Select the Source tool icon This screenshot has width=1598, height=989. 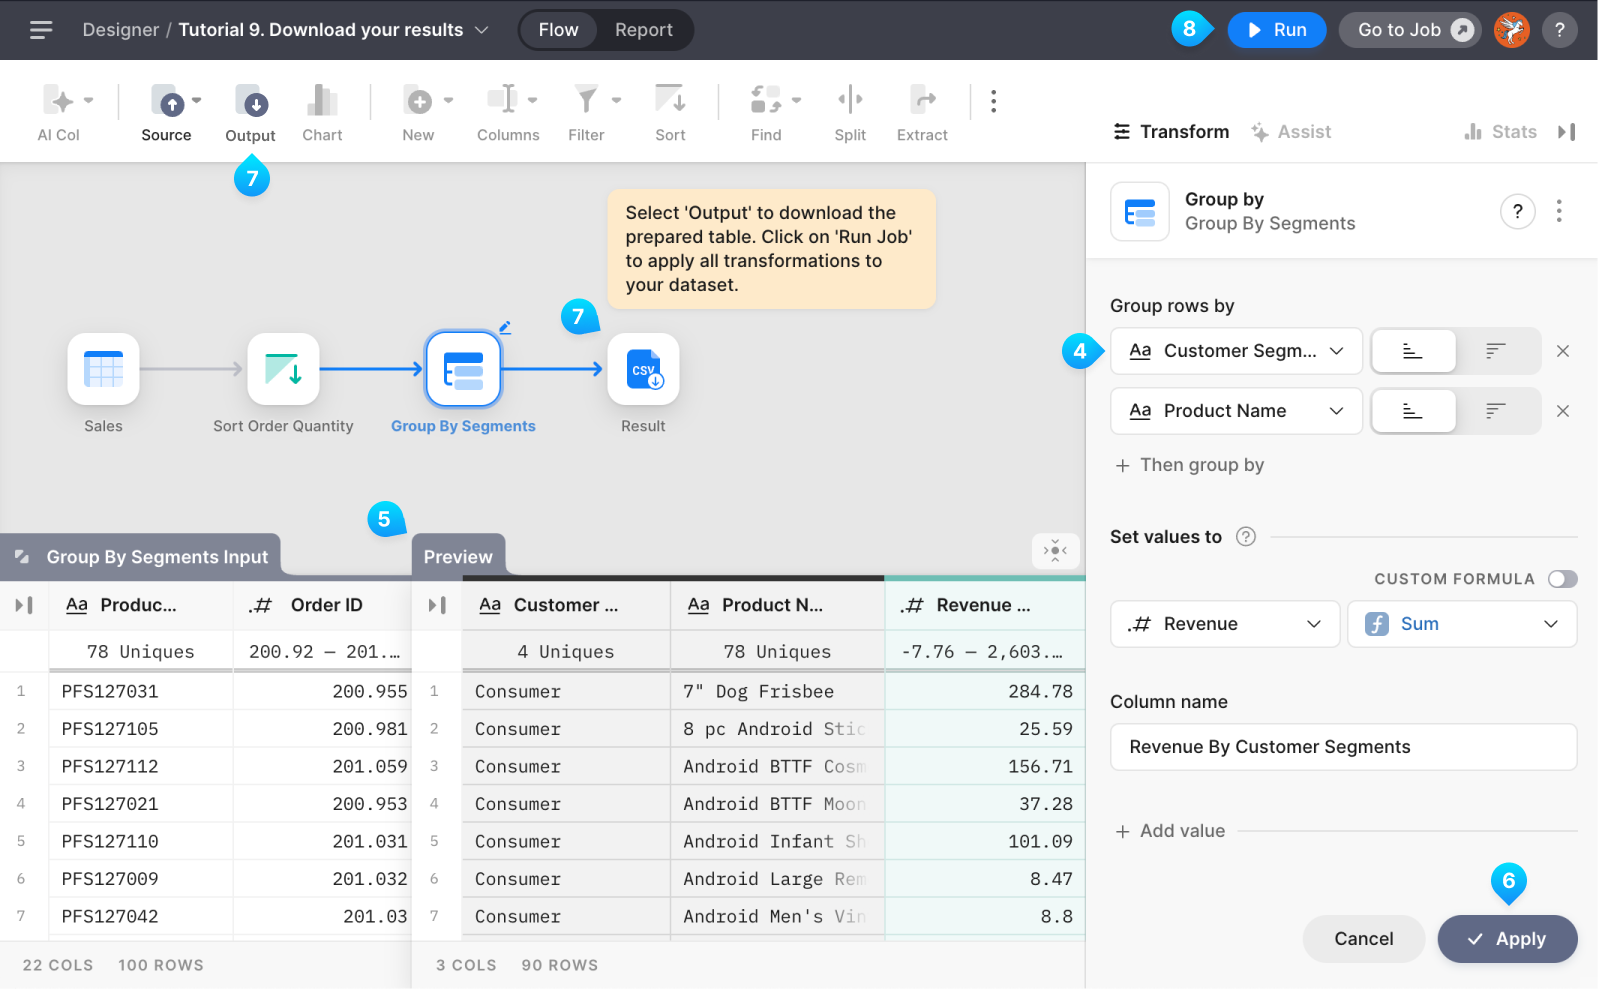[x=167, y=102]
